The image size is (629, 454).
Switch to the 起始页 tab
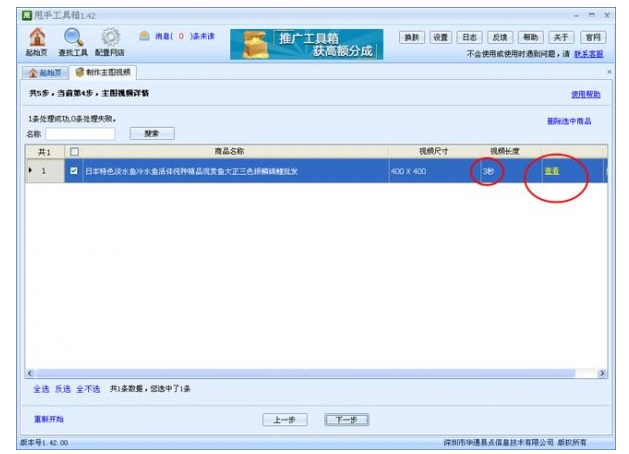click(45, 73)
